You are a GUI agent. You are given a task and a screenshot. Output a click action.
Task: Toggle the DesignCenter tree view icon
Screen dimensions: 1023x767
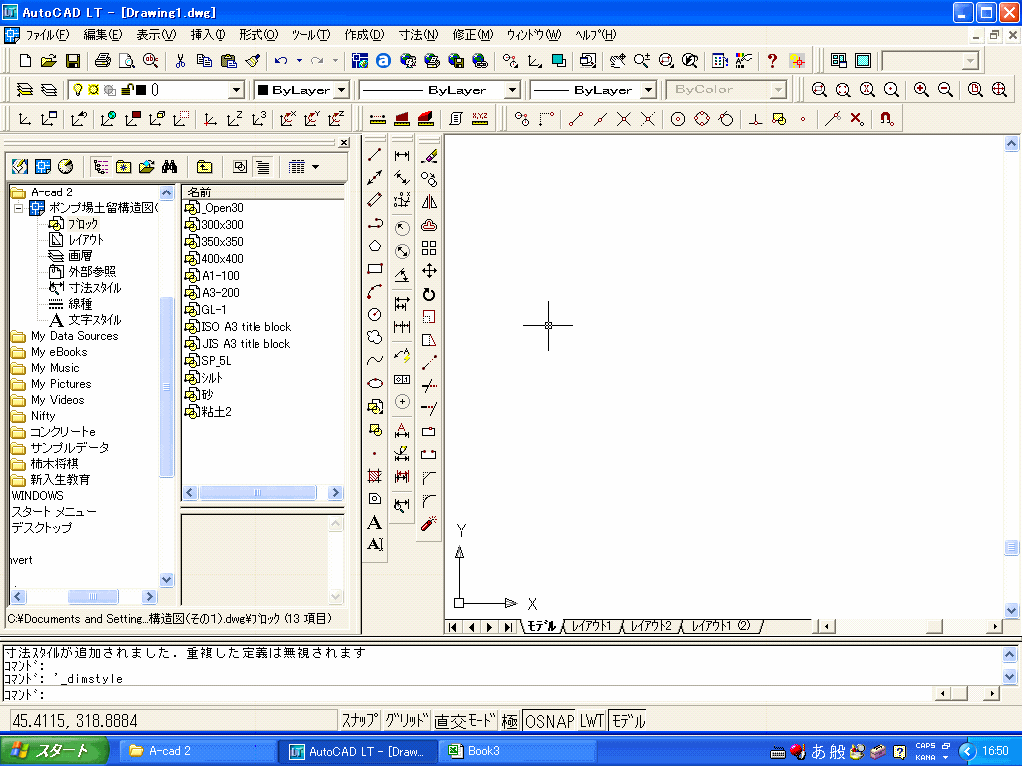pyautogui.click(x=100, y=167)
